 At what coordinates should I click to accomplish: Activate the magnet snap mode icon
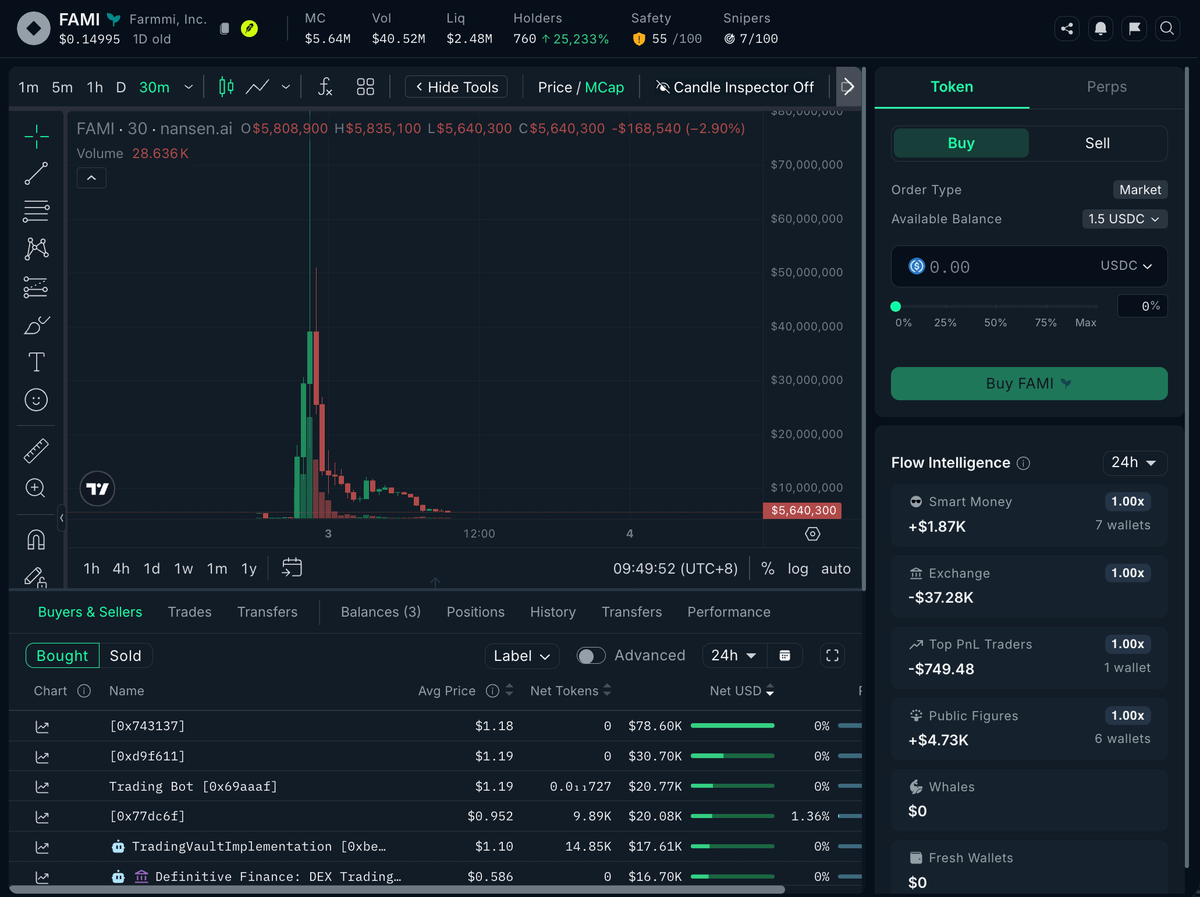(36, 540)
